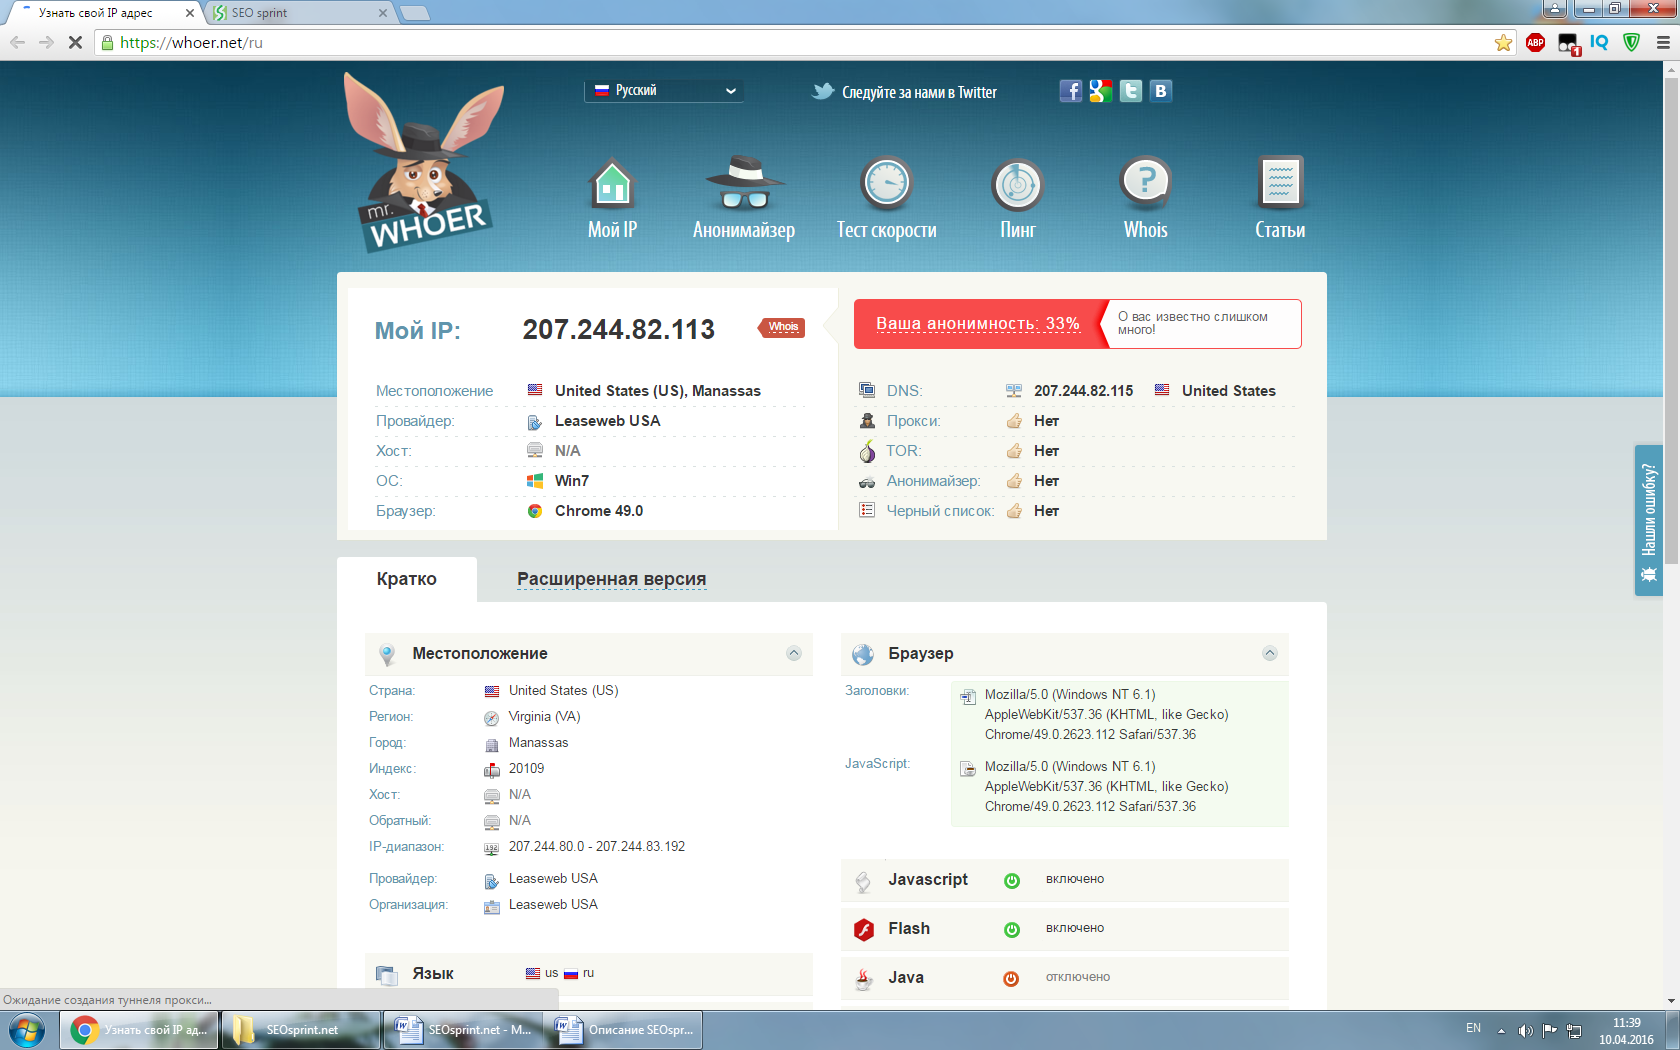Click the Flash включено status icon
This screenshot has height=1050, width=1680.
pyautogui.click(x=1011, y=929)
